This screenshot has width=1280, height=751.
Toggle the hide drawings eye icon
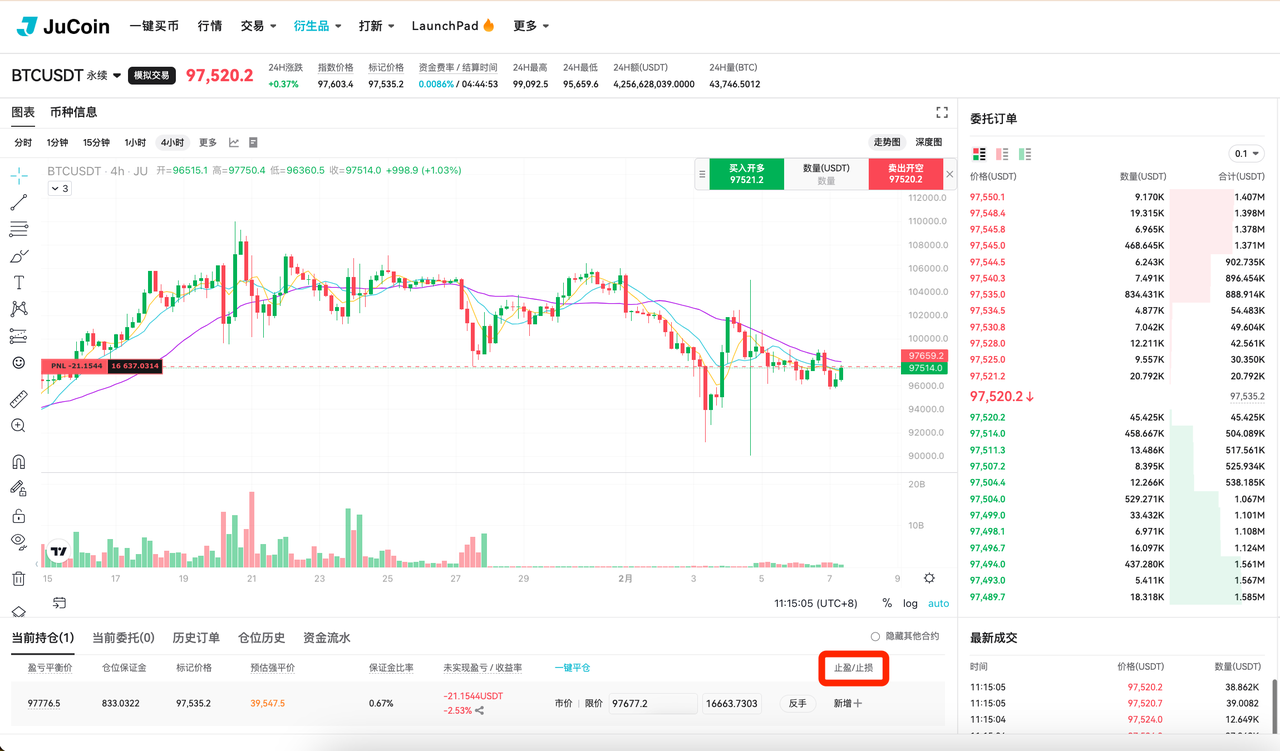point(18,541)
